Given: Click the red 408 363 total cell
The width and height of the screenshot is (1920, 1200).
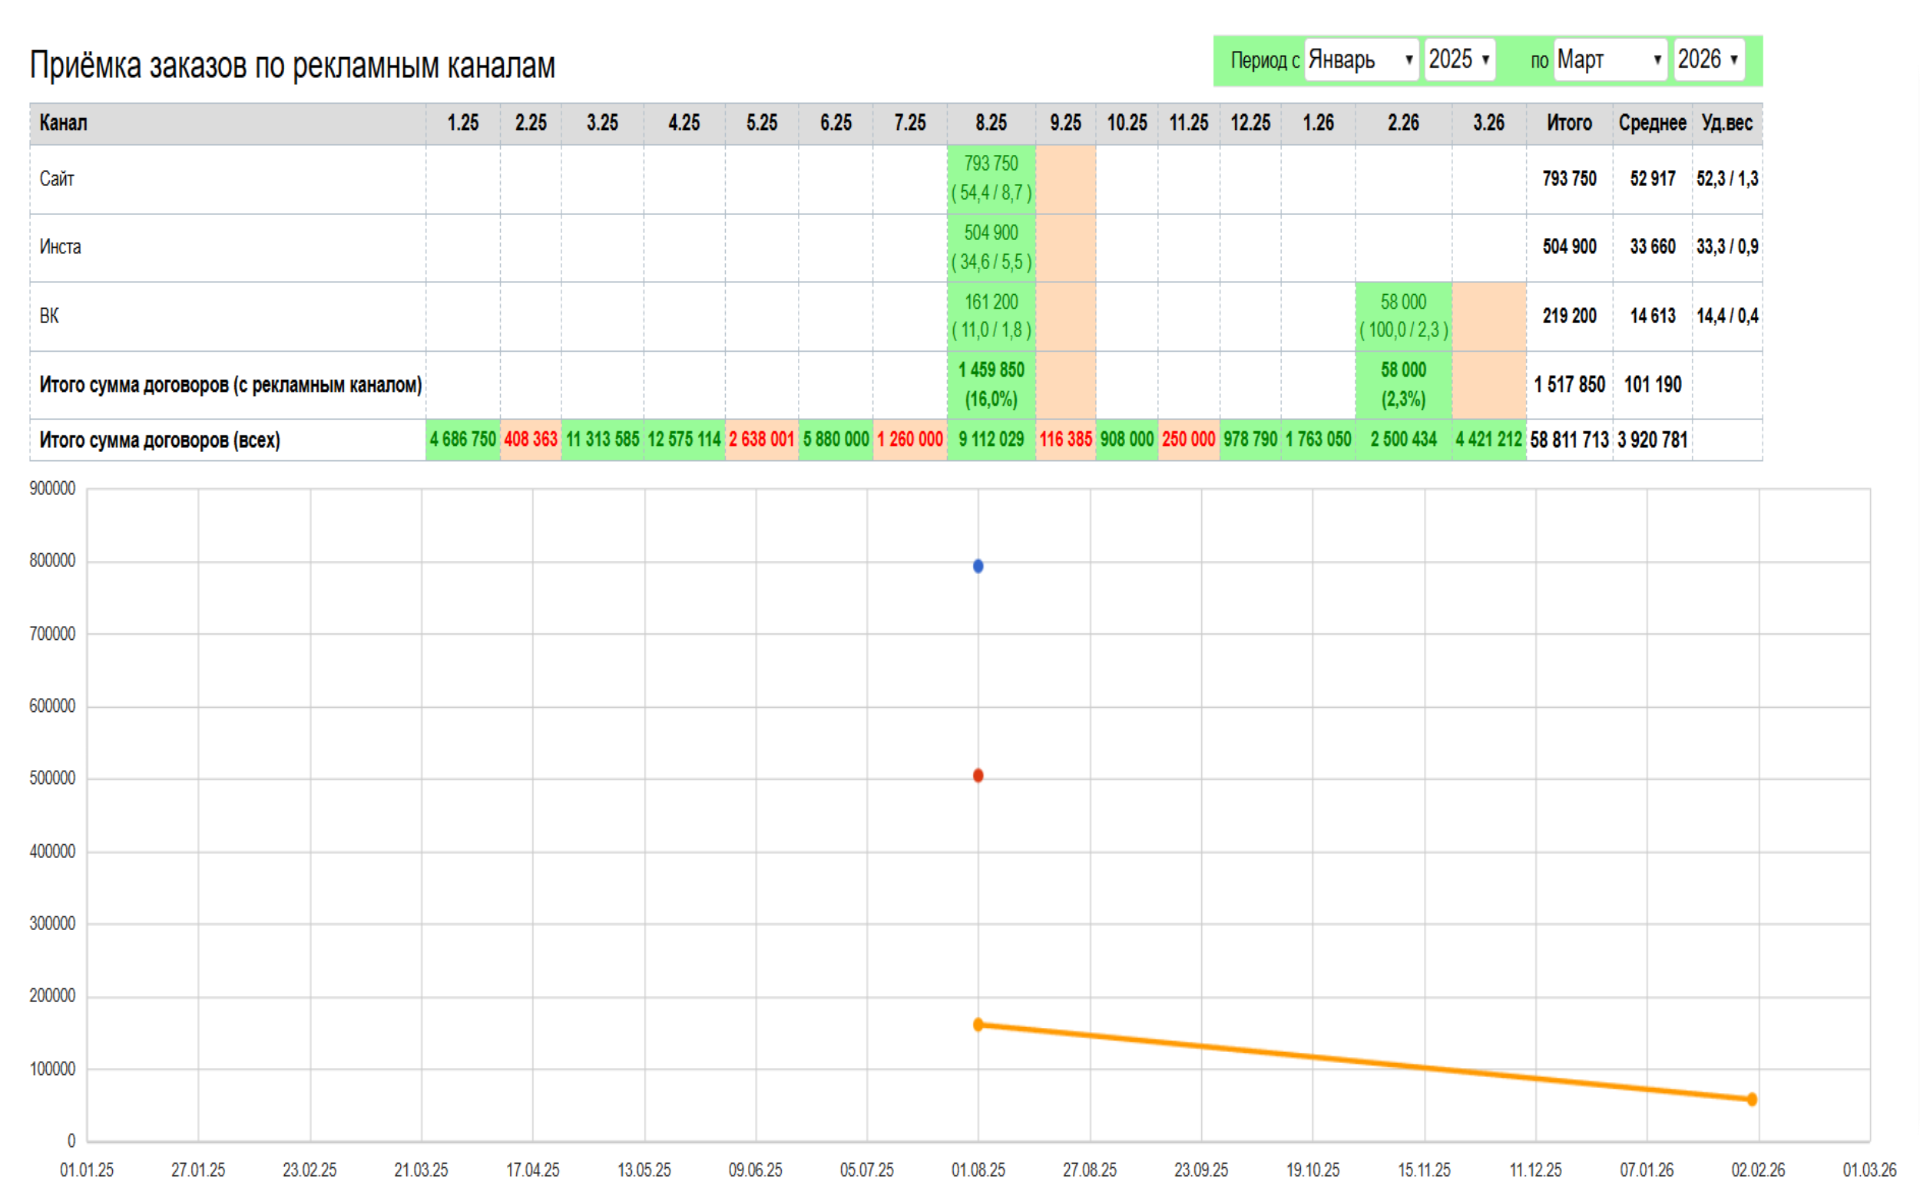Looking at the screenshot, I should click(x=530, y=440).
